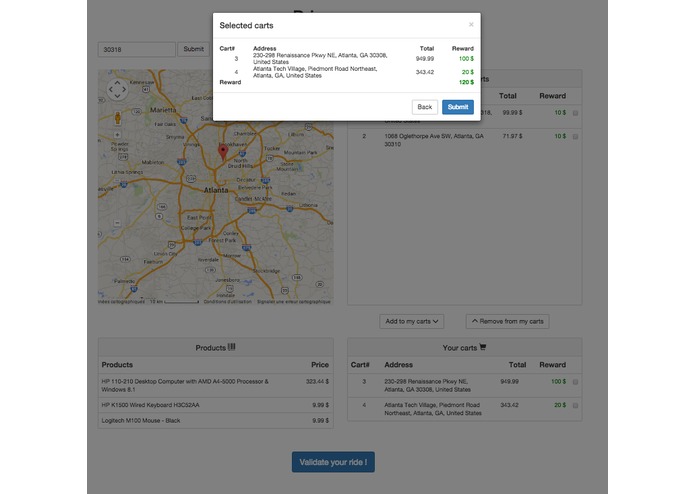The height and width of the screenshot is (494, 695).
Task: Tick the checkbox for cart 2
Action: [x=575, y=136]
